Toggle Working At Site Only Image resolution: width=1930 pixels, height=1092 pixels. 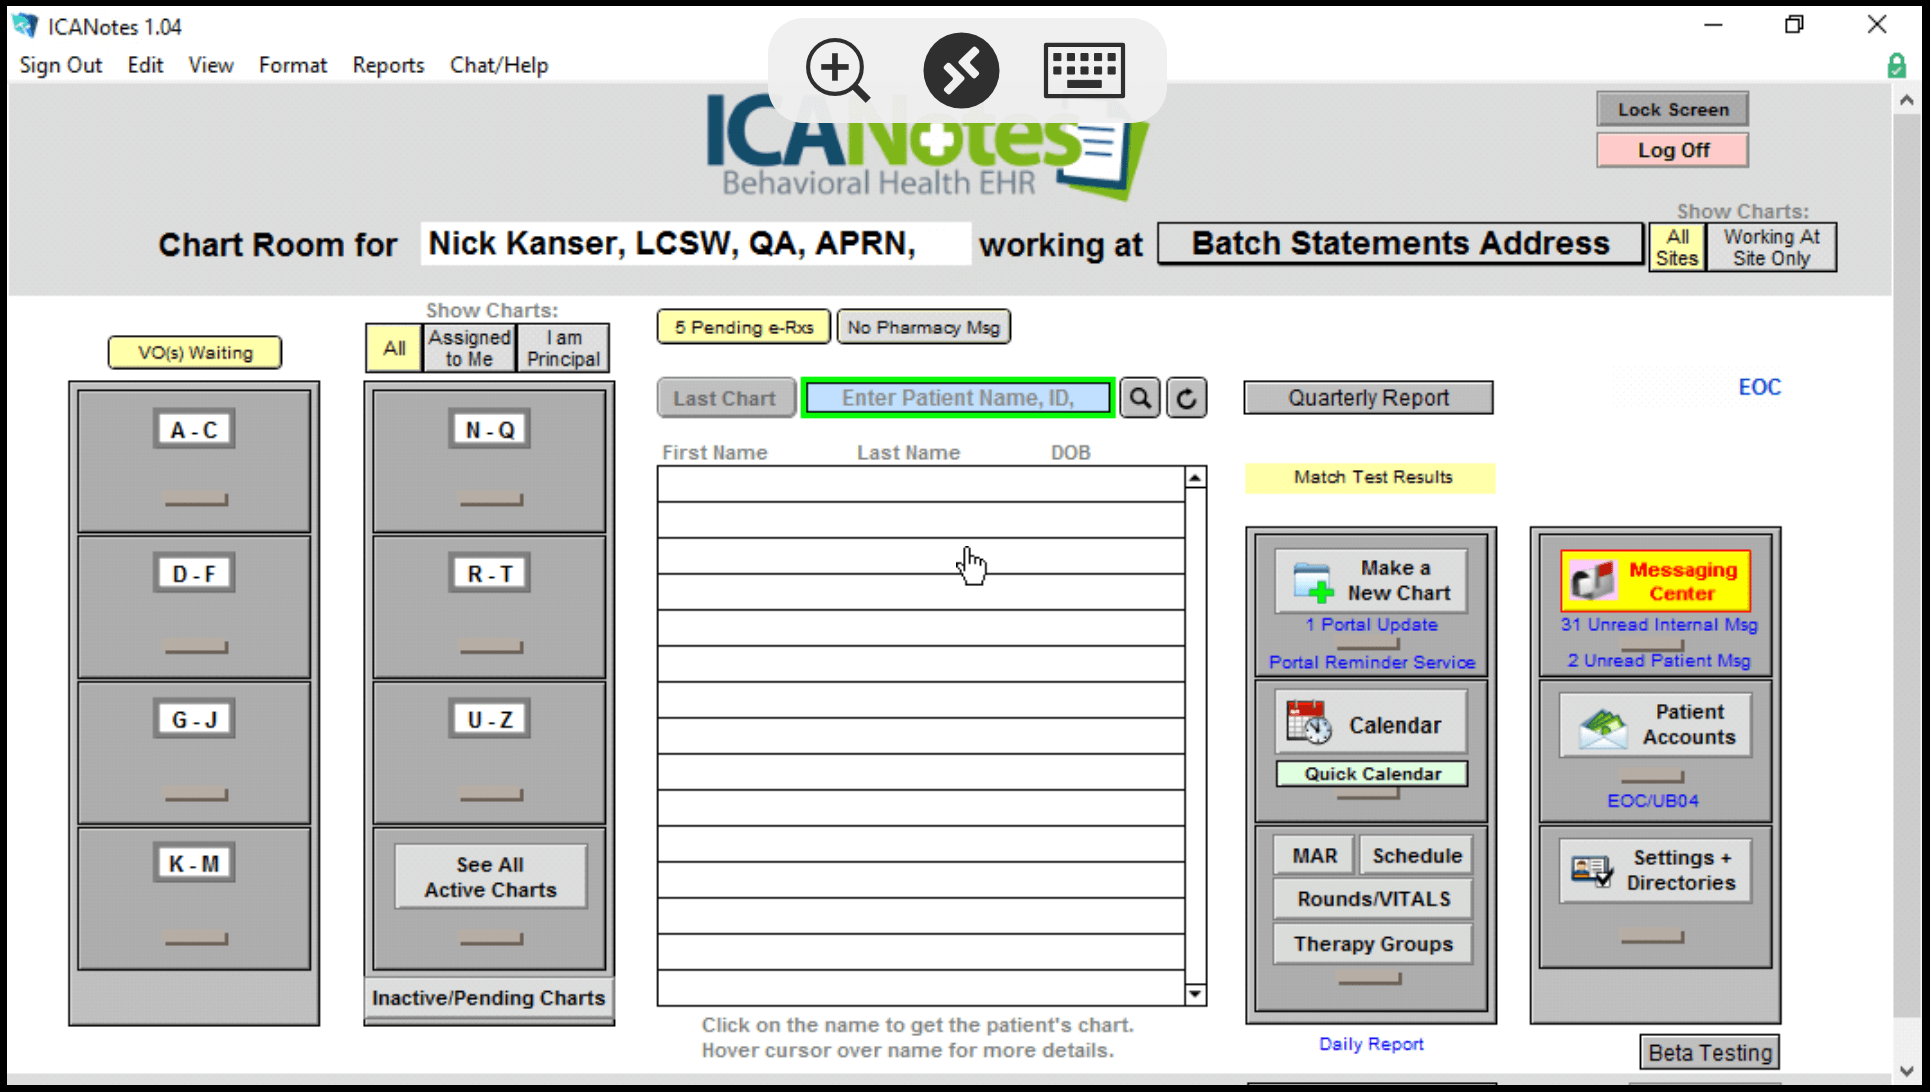coord(1771,247)
